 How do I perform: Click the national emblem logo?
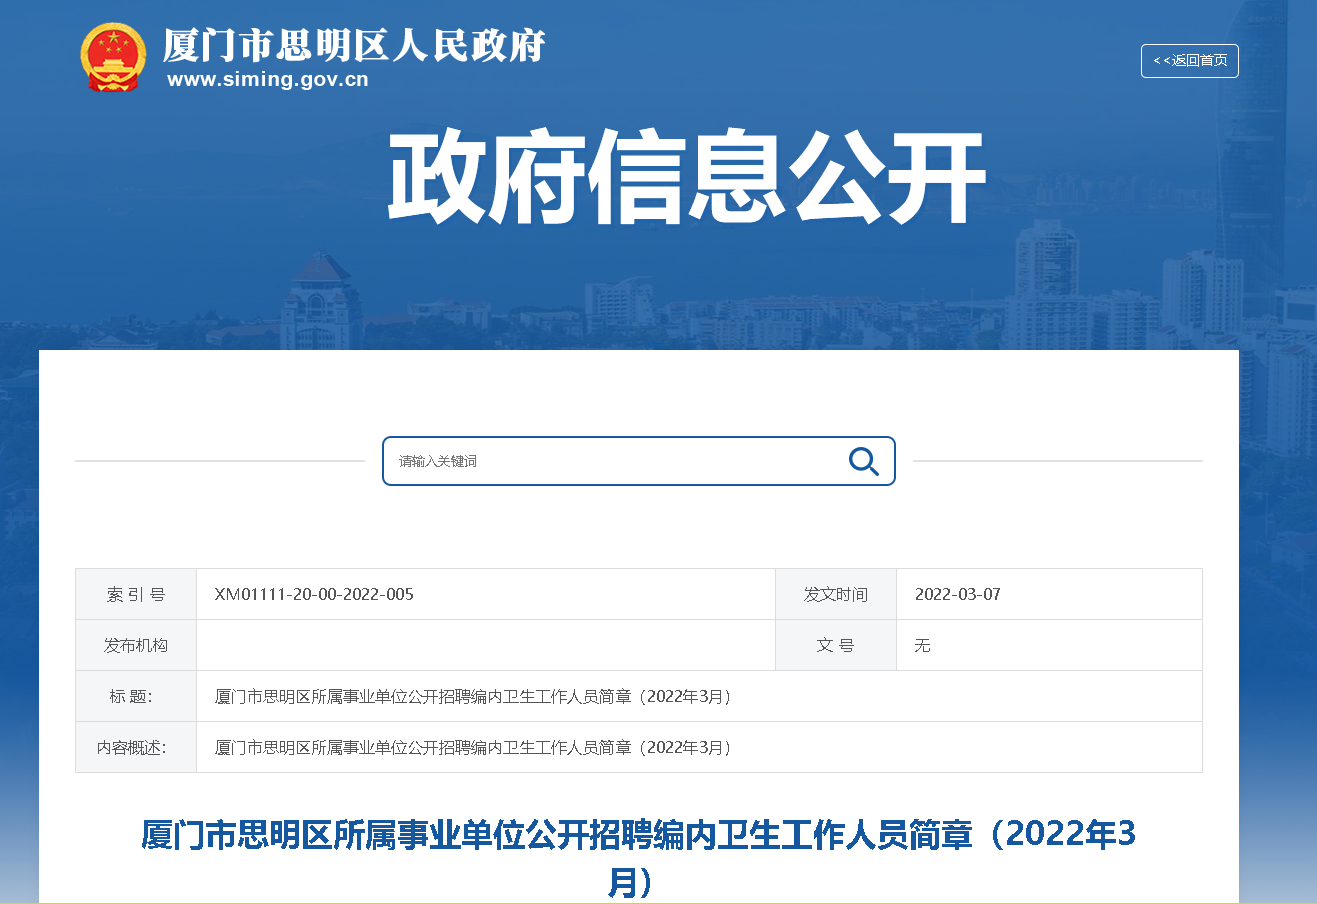(x=113, y=58)
